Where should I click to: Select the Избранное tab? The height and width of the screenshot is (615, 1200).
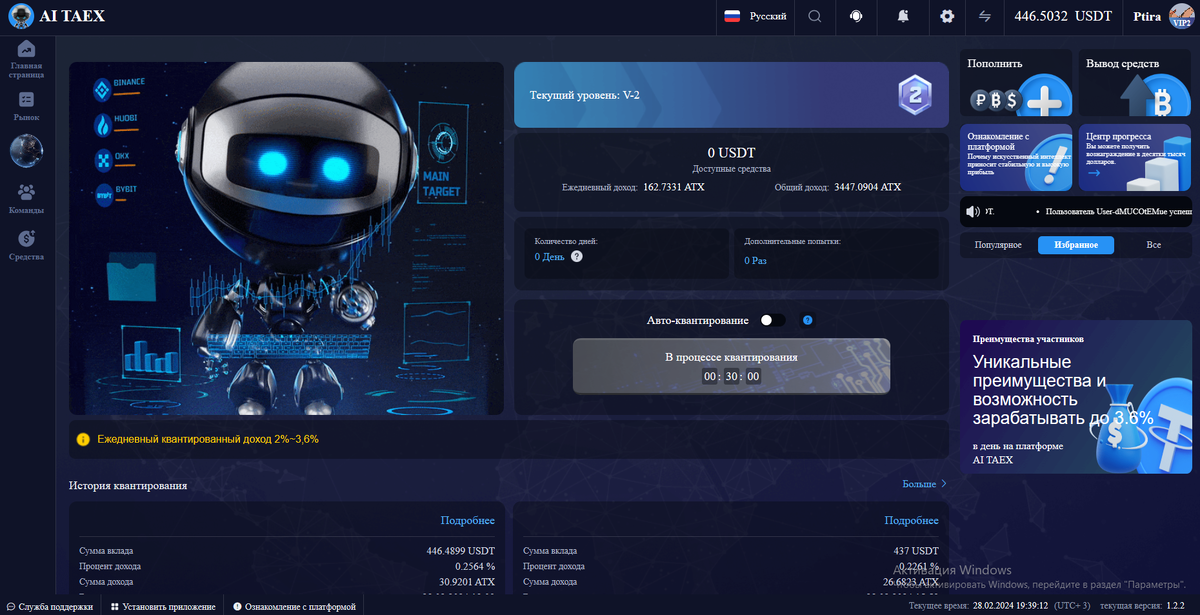[1076, 245]
